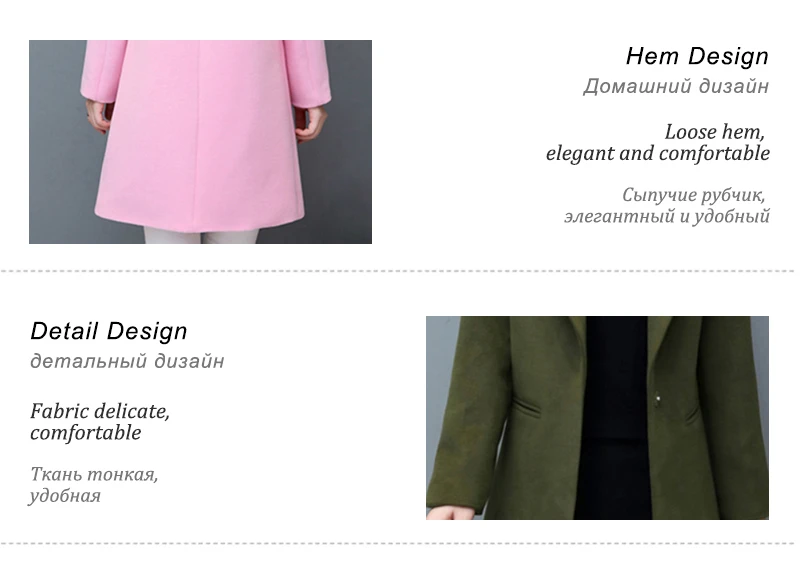Click the "элегантный и удобный" text line
Image resolution: width=800 pixels, height=561 pixels.
coord(667,216)
